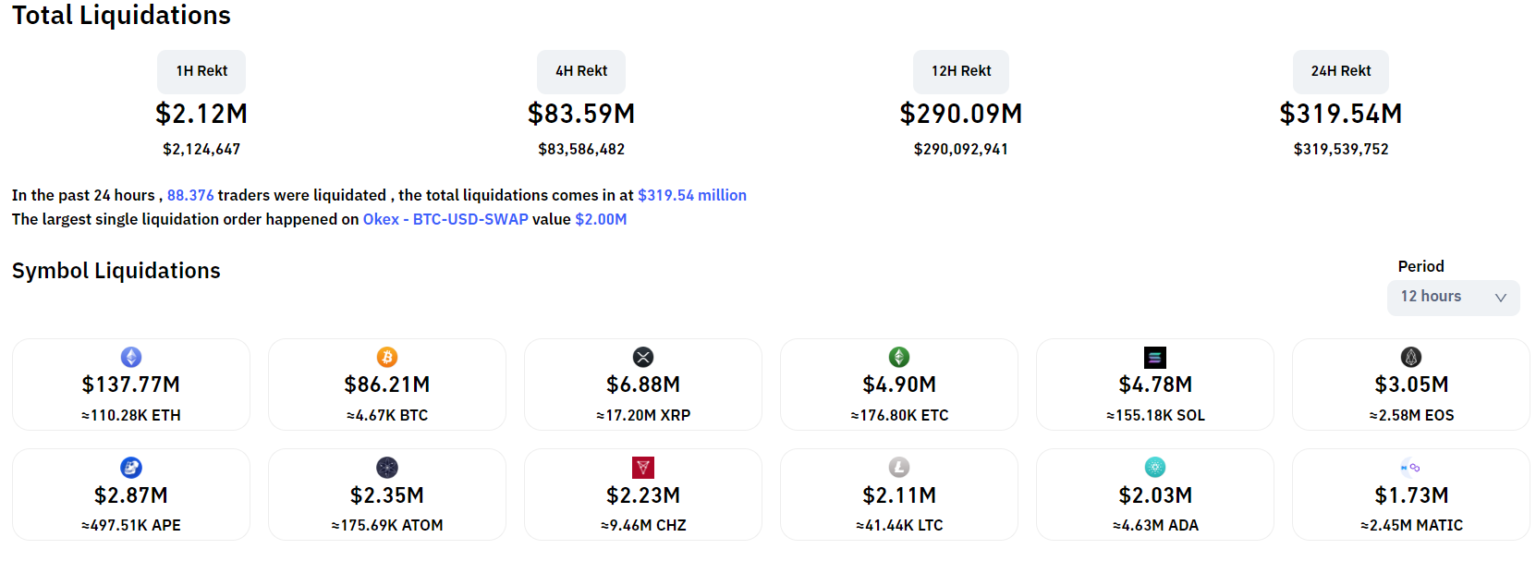Click the Solana logo icon

[1155, 357]
